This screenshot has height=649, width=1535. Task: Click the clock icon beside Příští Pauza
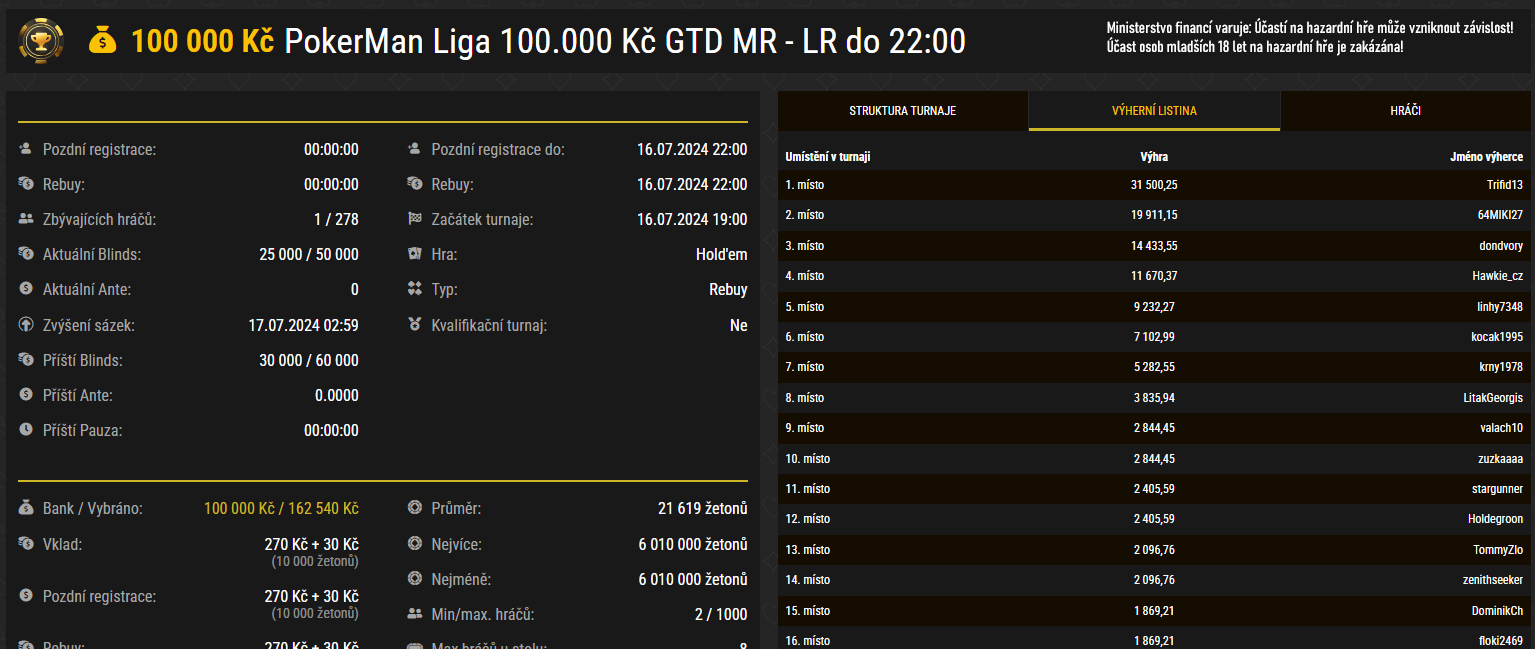pyautogui.click(x=22, y=430)
